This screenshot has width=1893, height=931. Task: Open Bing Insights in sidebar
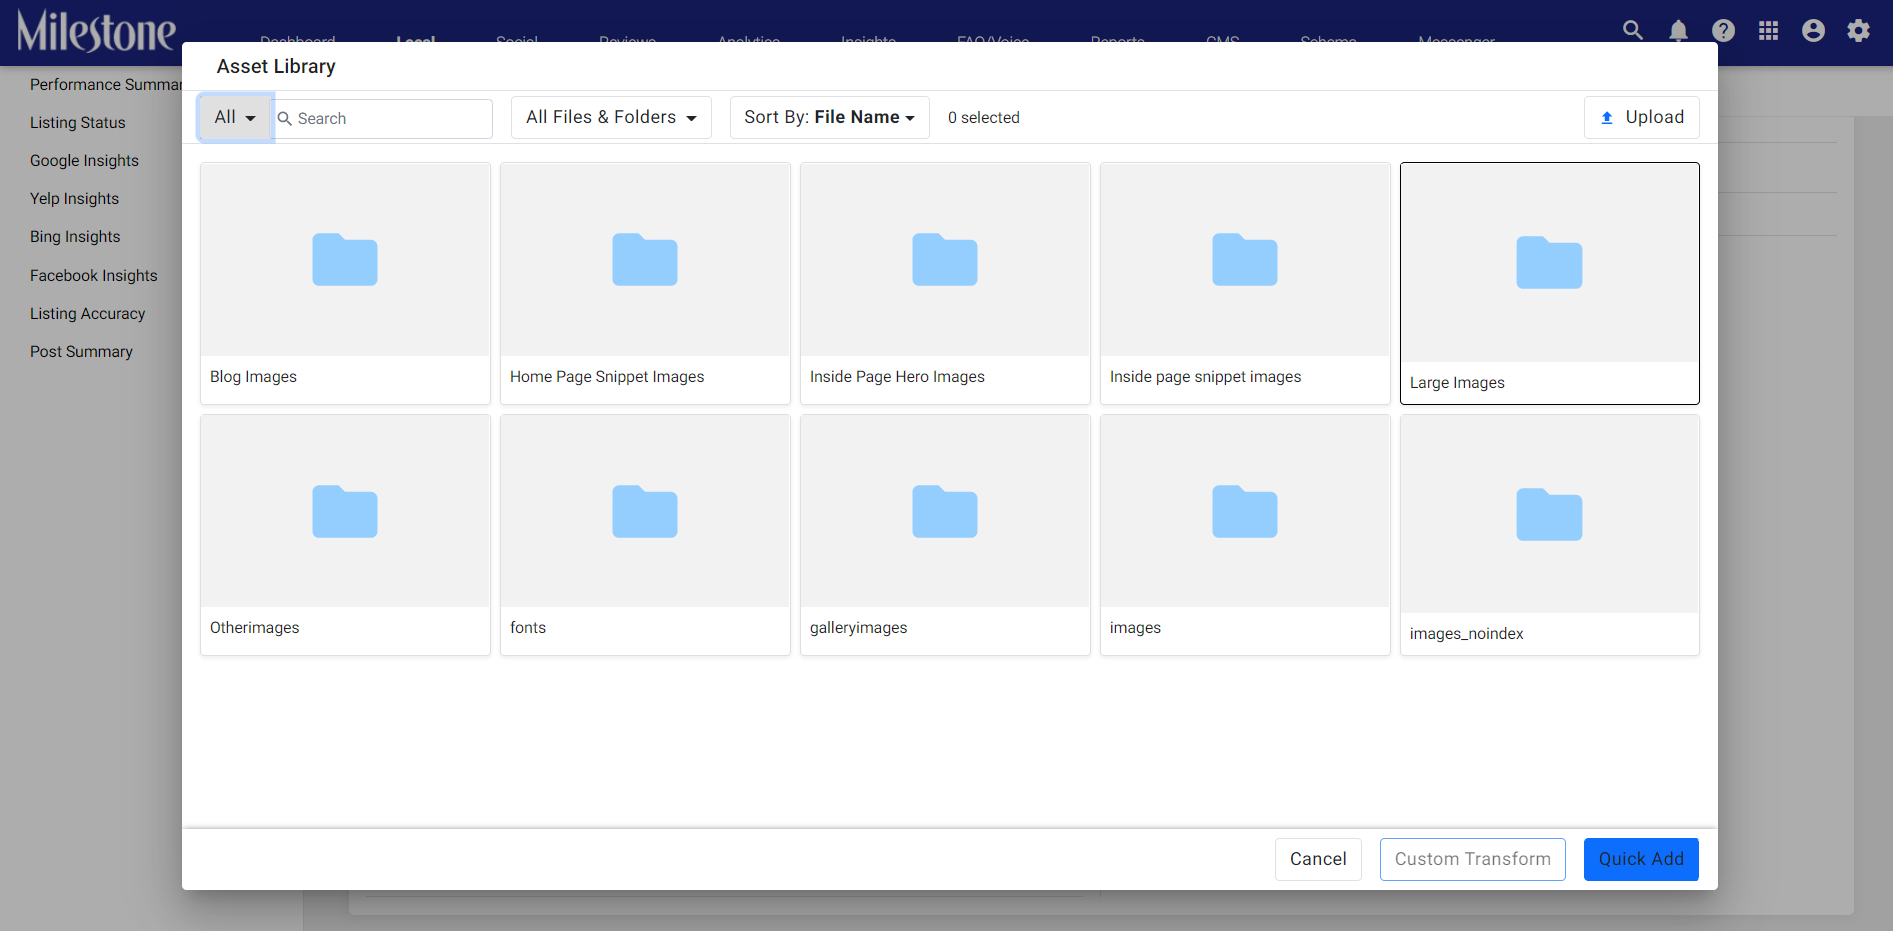[75, 237]
